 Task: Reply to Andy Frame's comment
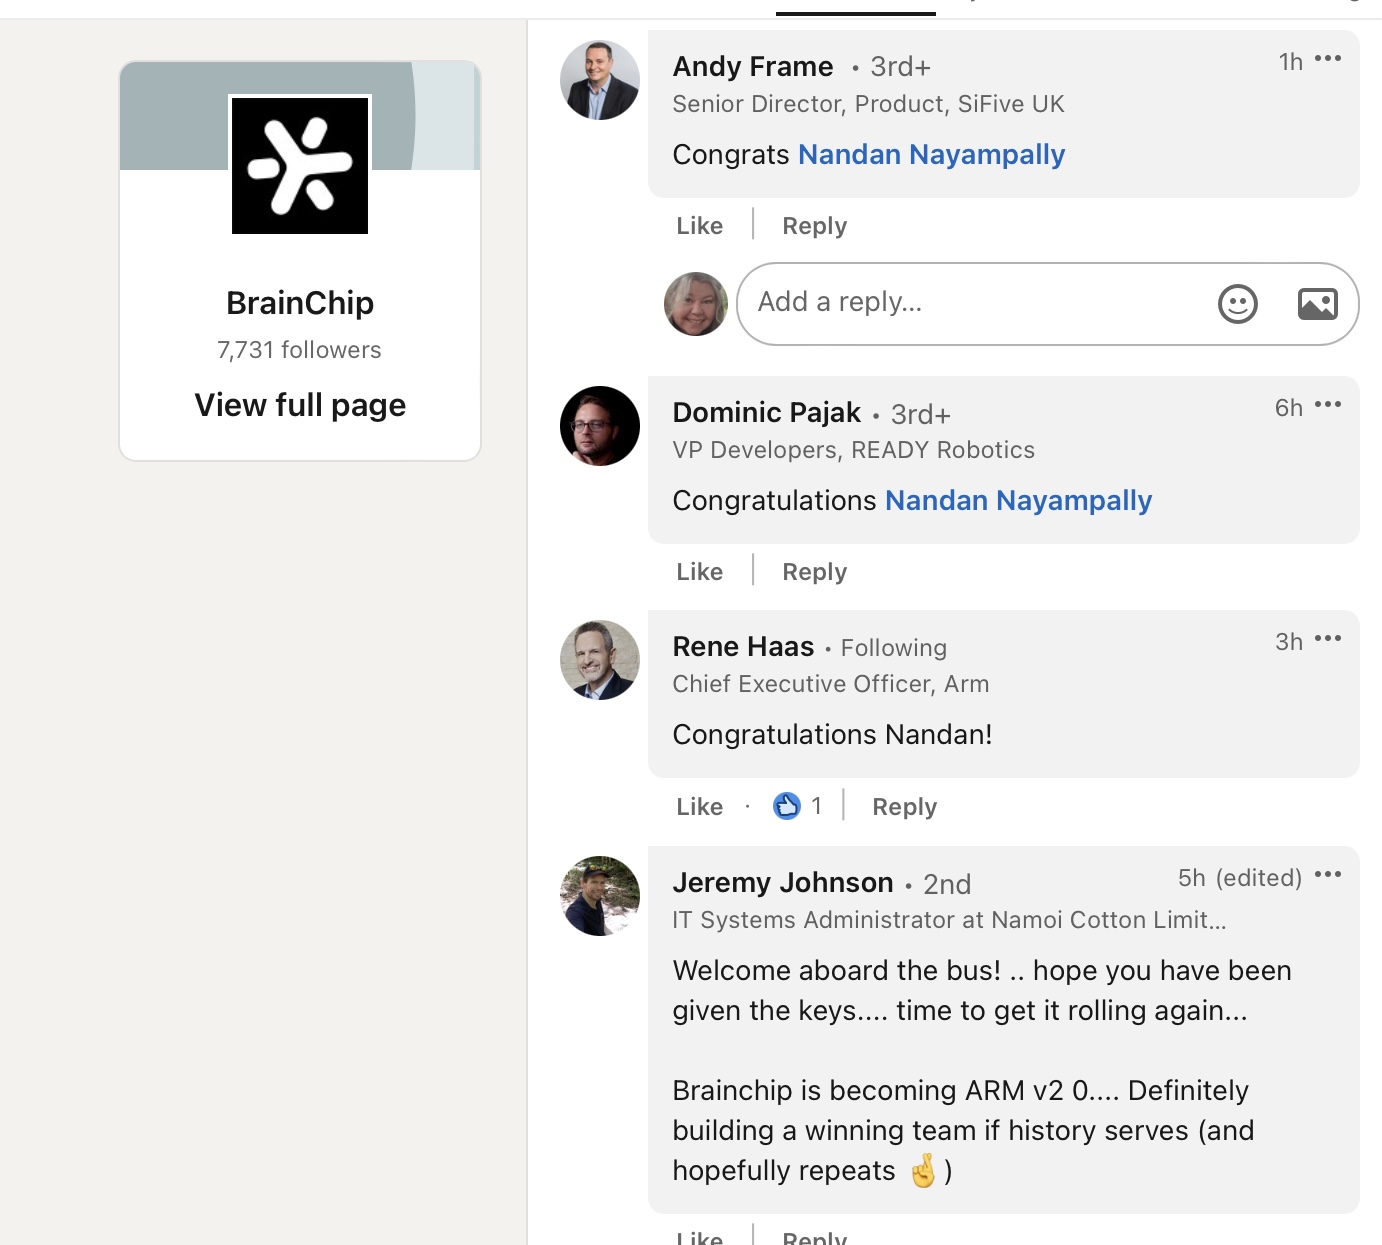814,226
